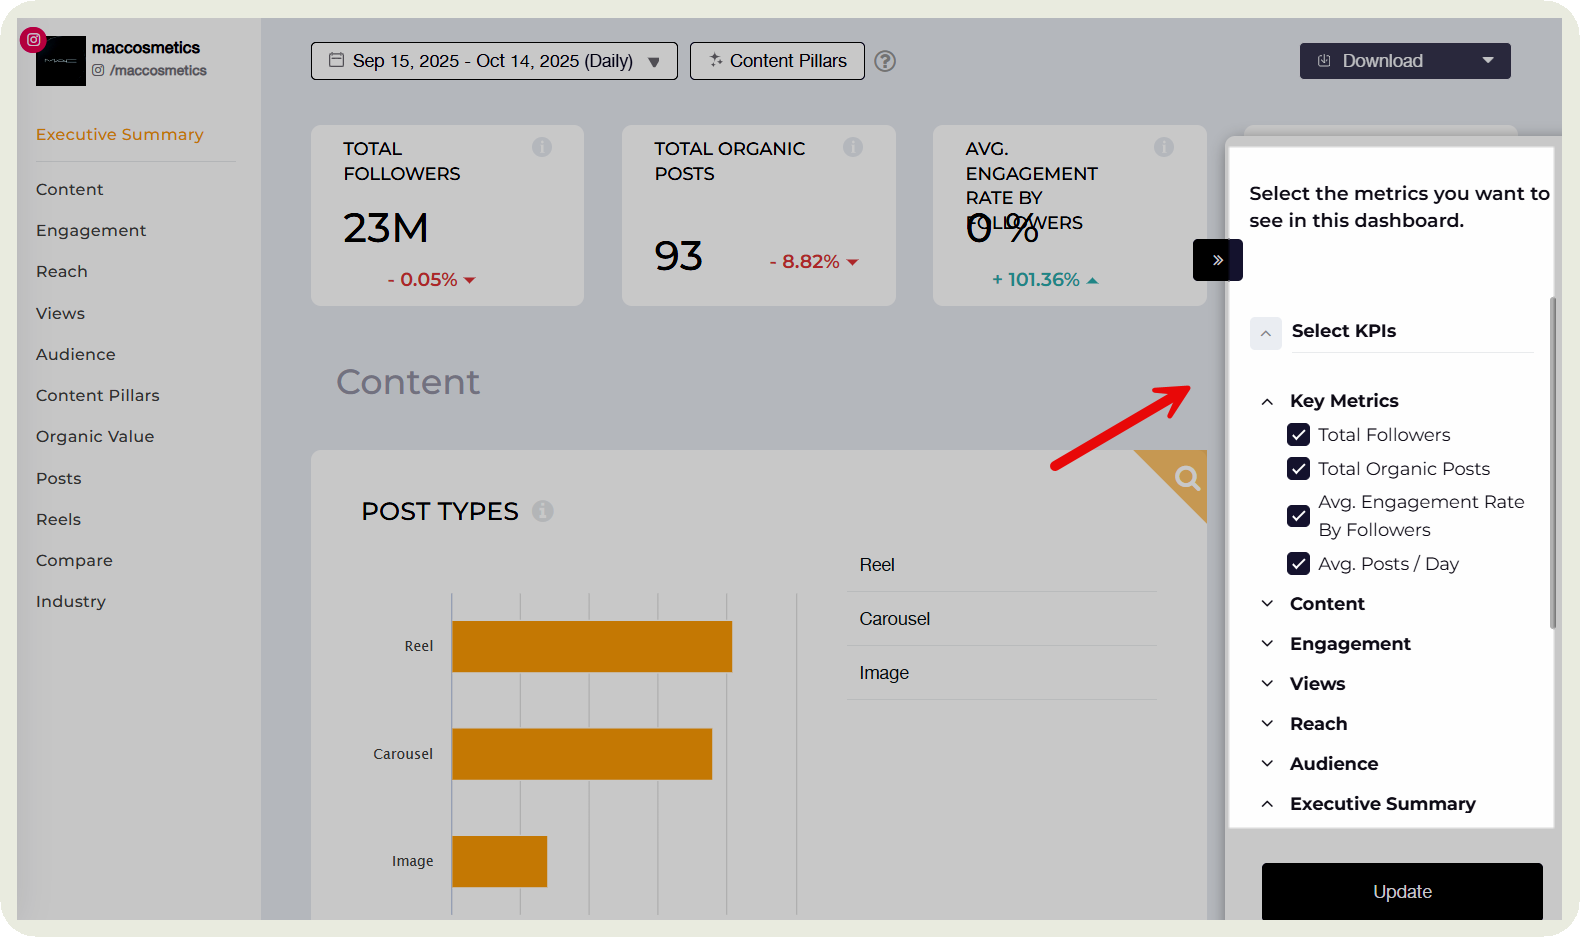Click the magnifier search corner icon
Image resolution: width=1580 pixels, height=937 pixels.
click(1187, 477)
